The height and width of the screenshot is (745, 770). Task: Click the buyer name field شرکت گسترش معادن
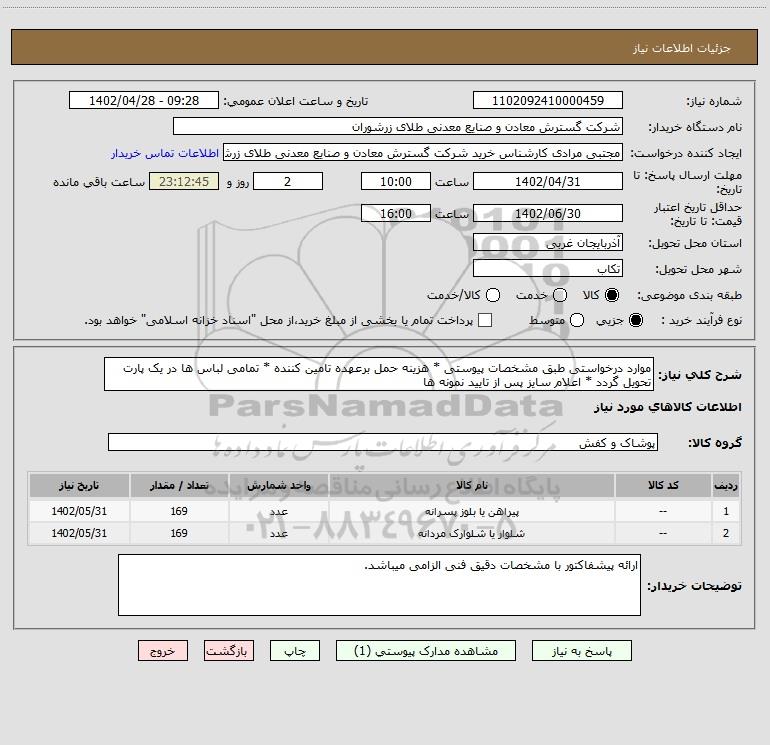point(398,126)
